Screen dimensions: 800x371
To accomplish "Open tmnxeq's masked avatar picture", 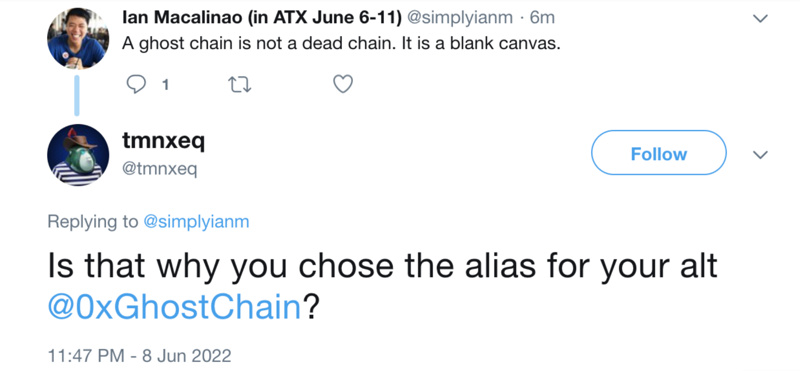I will [78, 155].
